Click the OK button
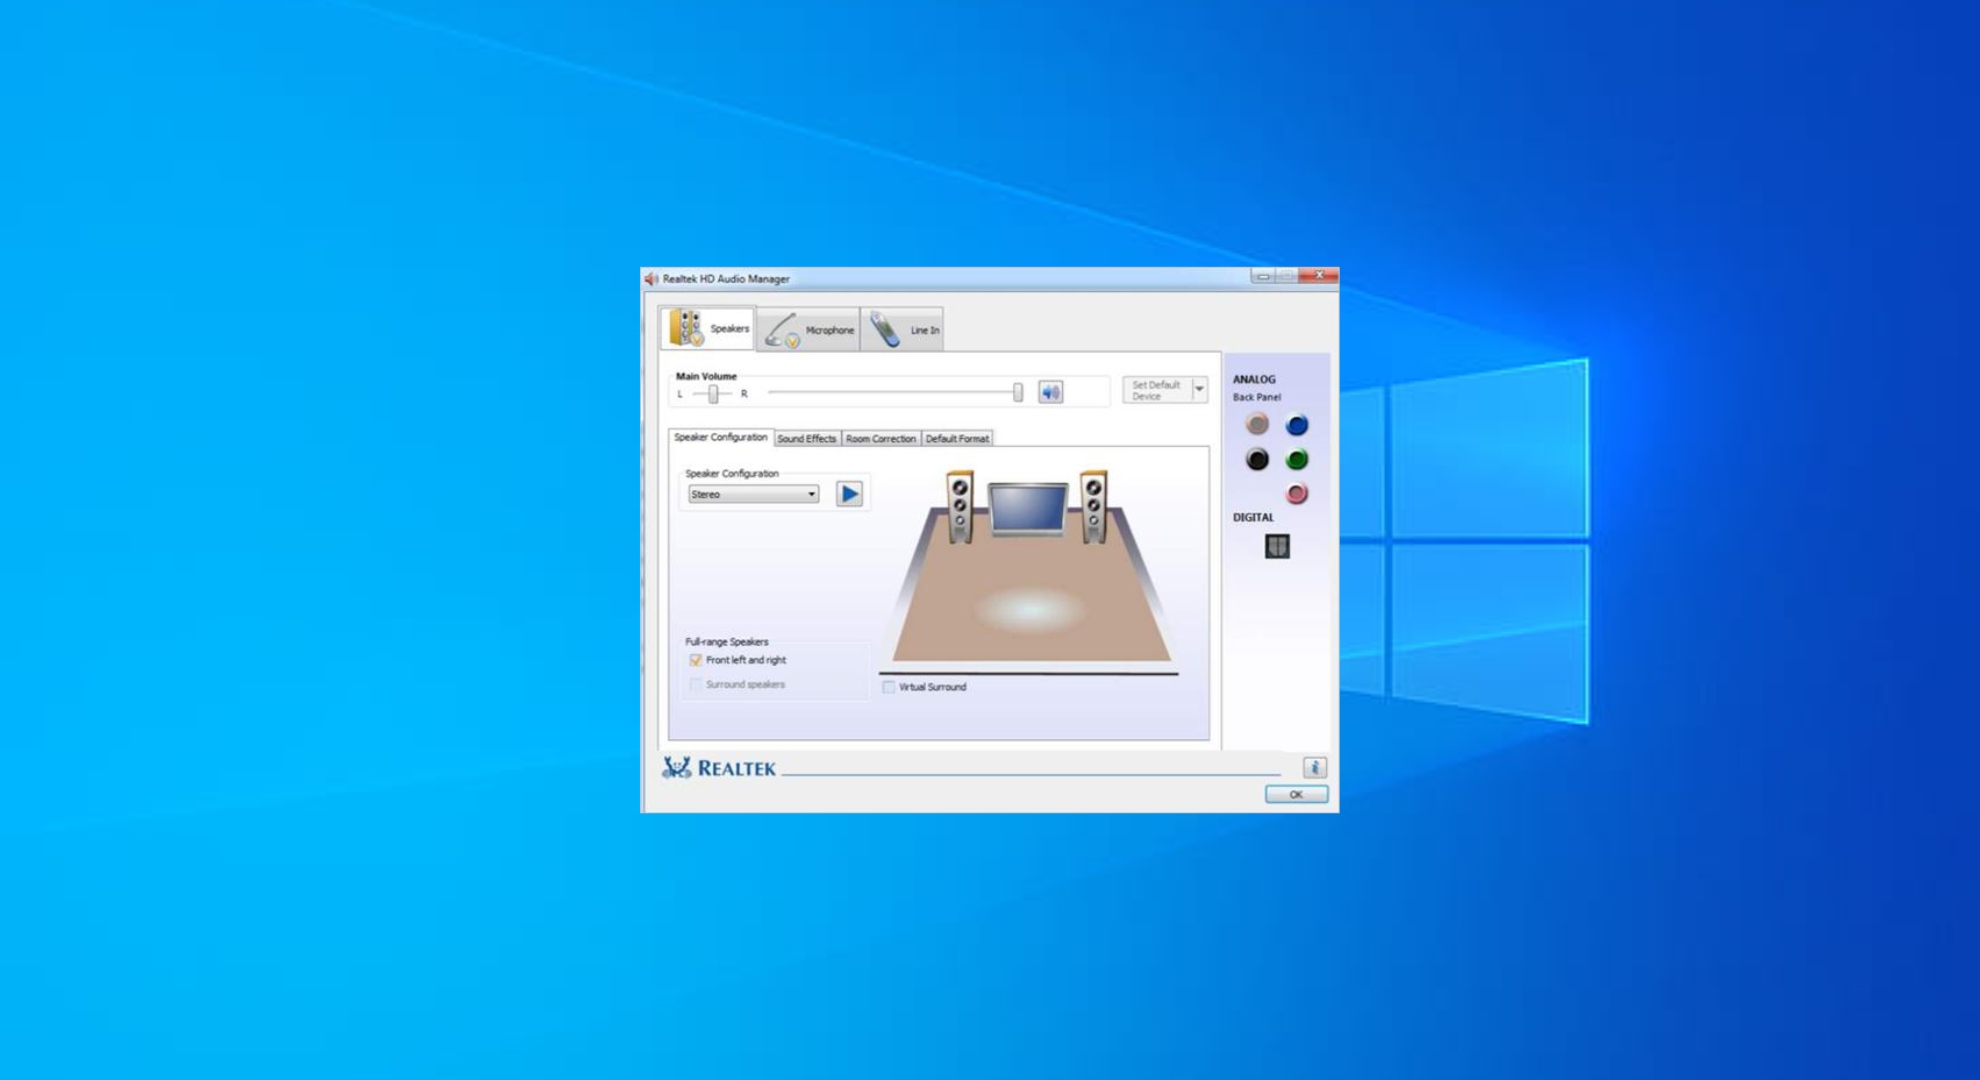 click(x=1296, y=794)
